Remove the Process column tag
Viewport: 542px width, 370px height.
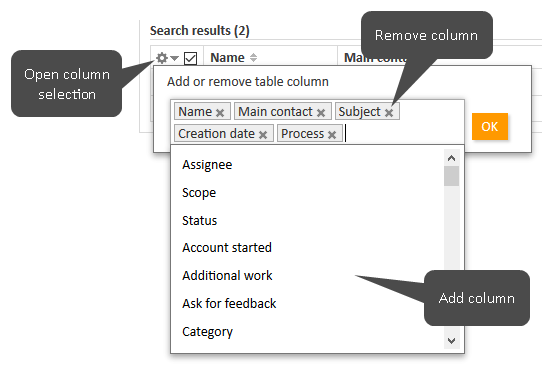[x=332, y=135]
